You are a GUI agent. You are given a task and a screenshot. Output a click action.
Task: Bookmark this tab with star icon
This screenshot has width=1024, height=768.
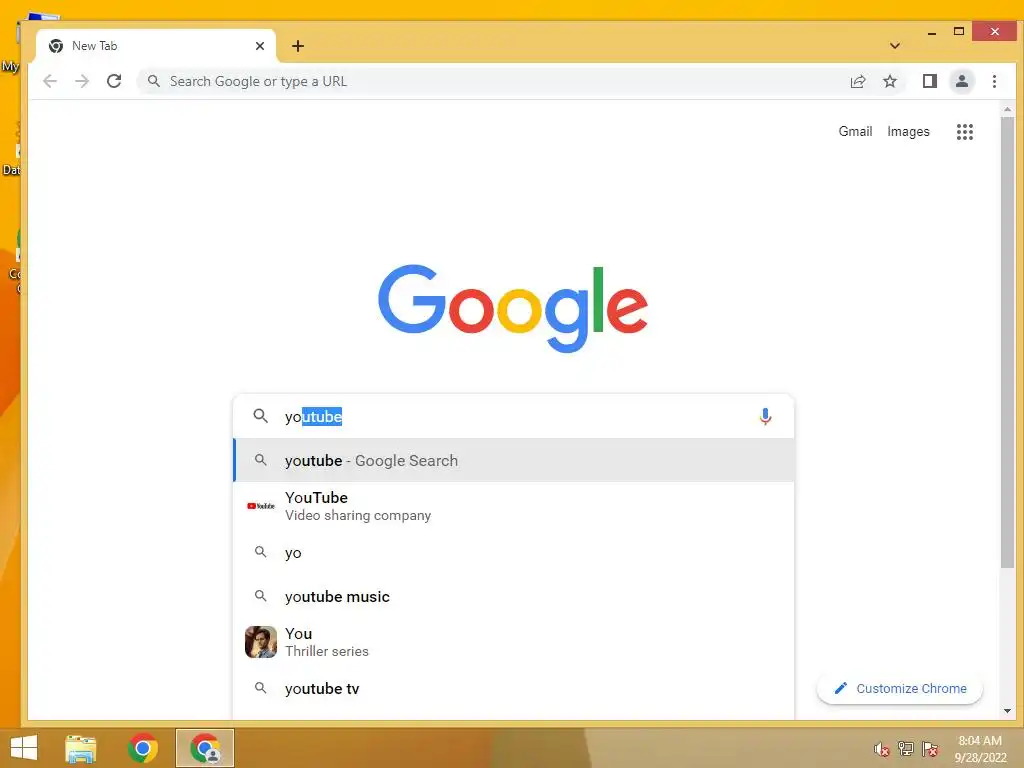(x=889, y=81)
